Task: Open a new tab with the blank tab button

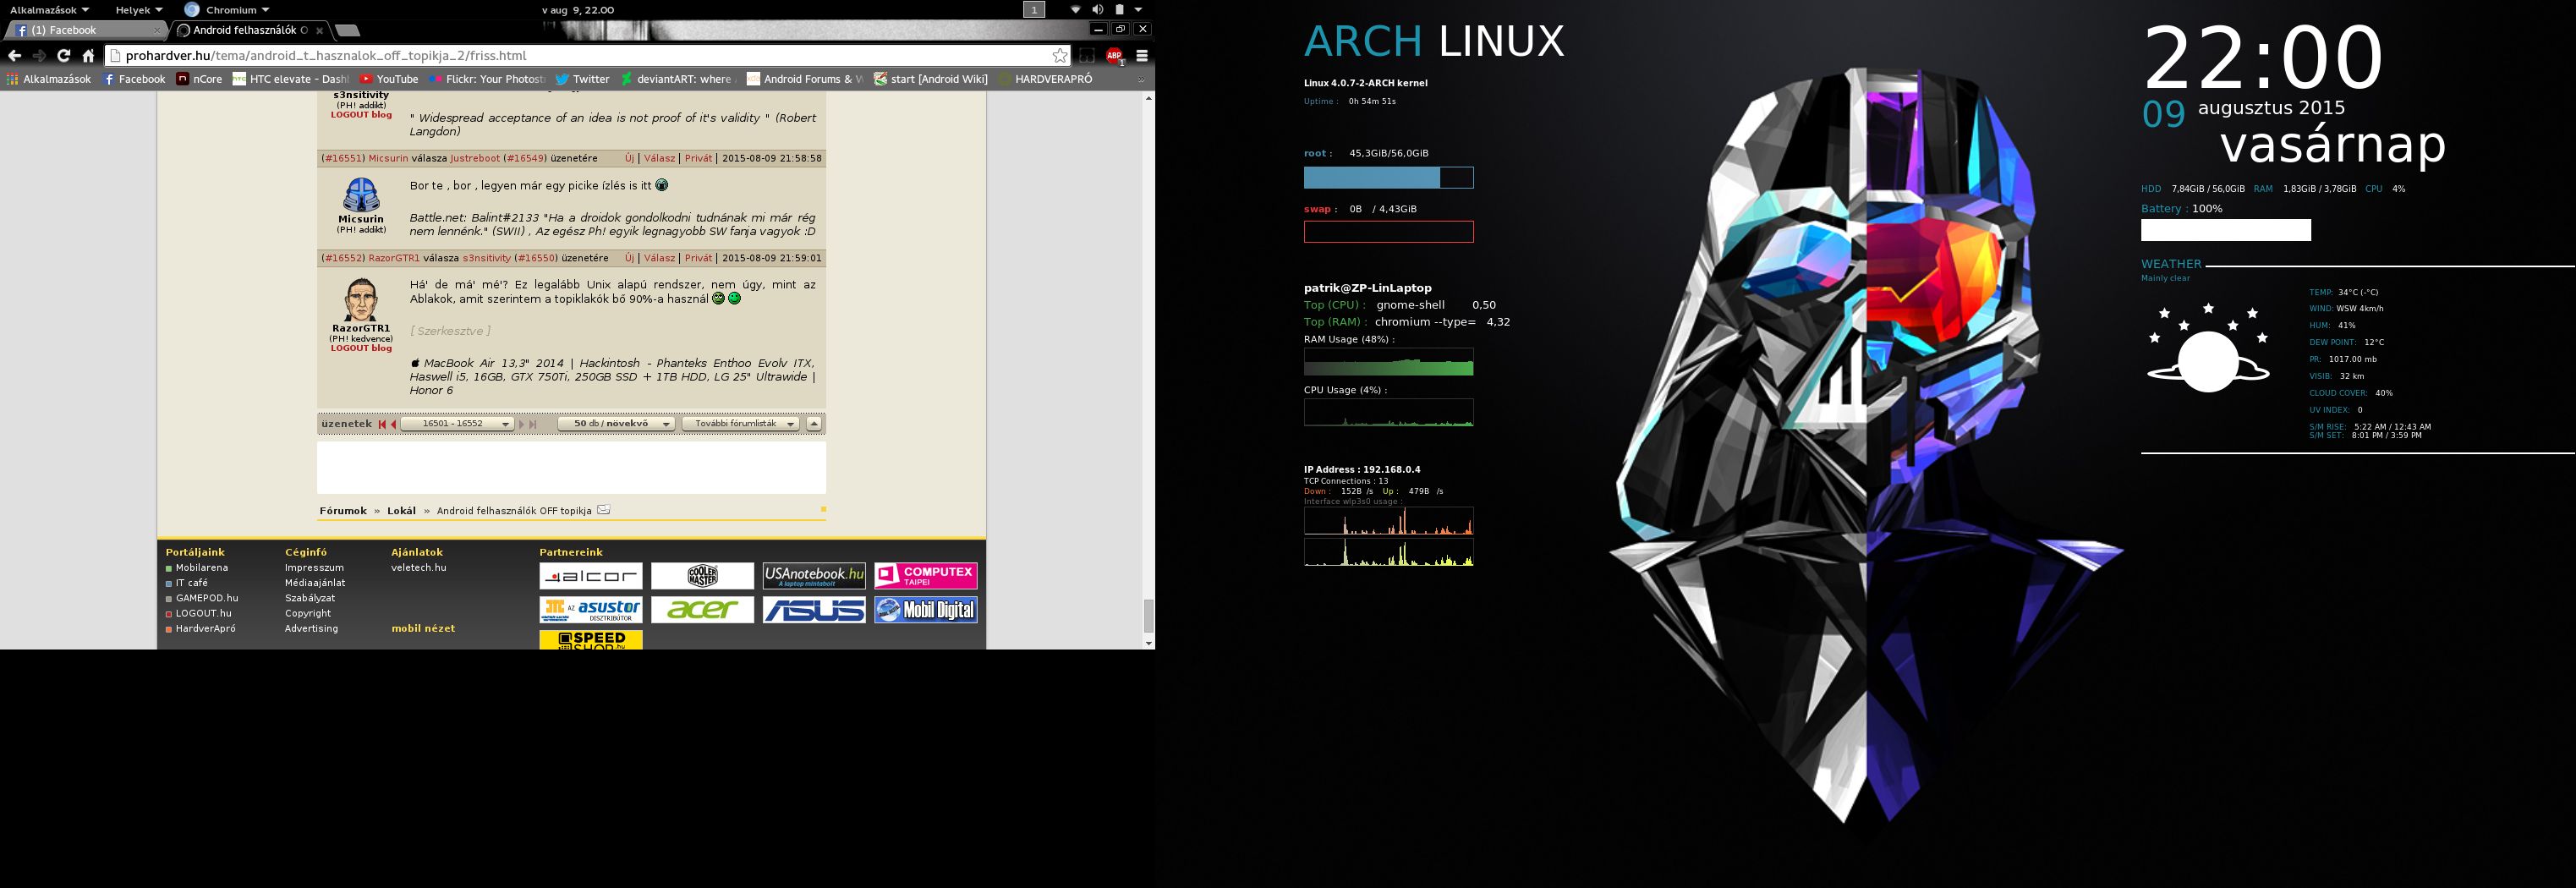Action: tap(347, 31)
